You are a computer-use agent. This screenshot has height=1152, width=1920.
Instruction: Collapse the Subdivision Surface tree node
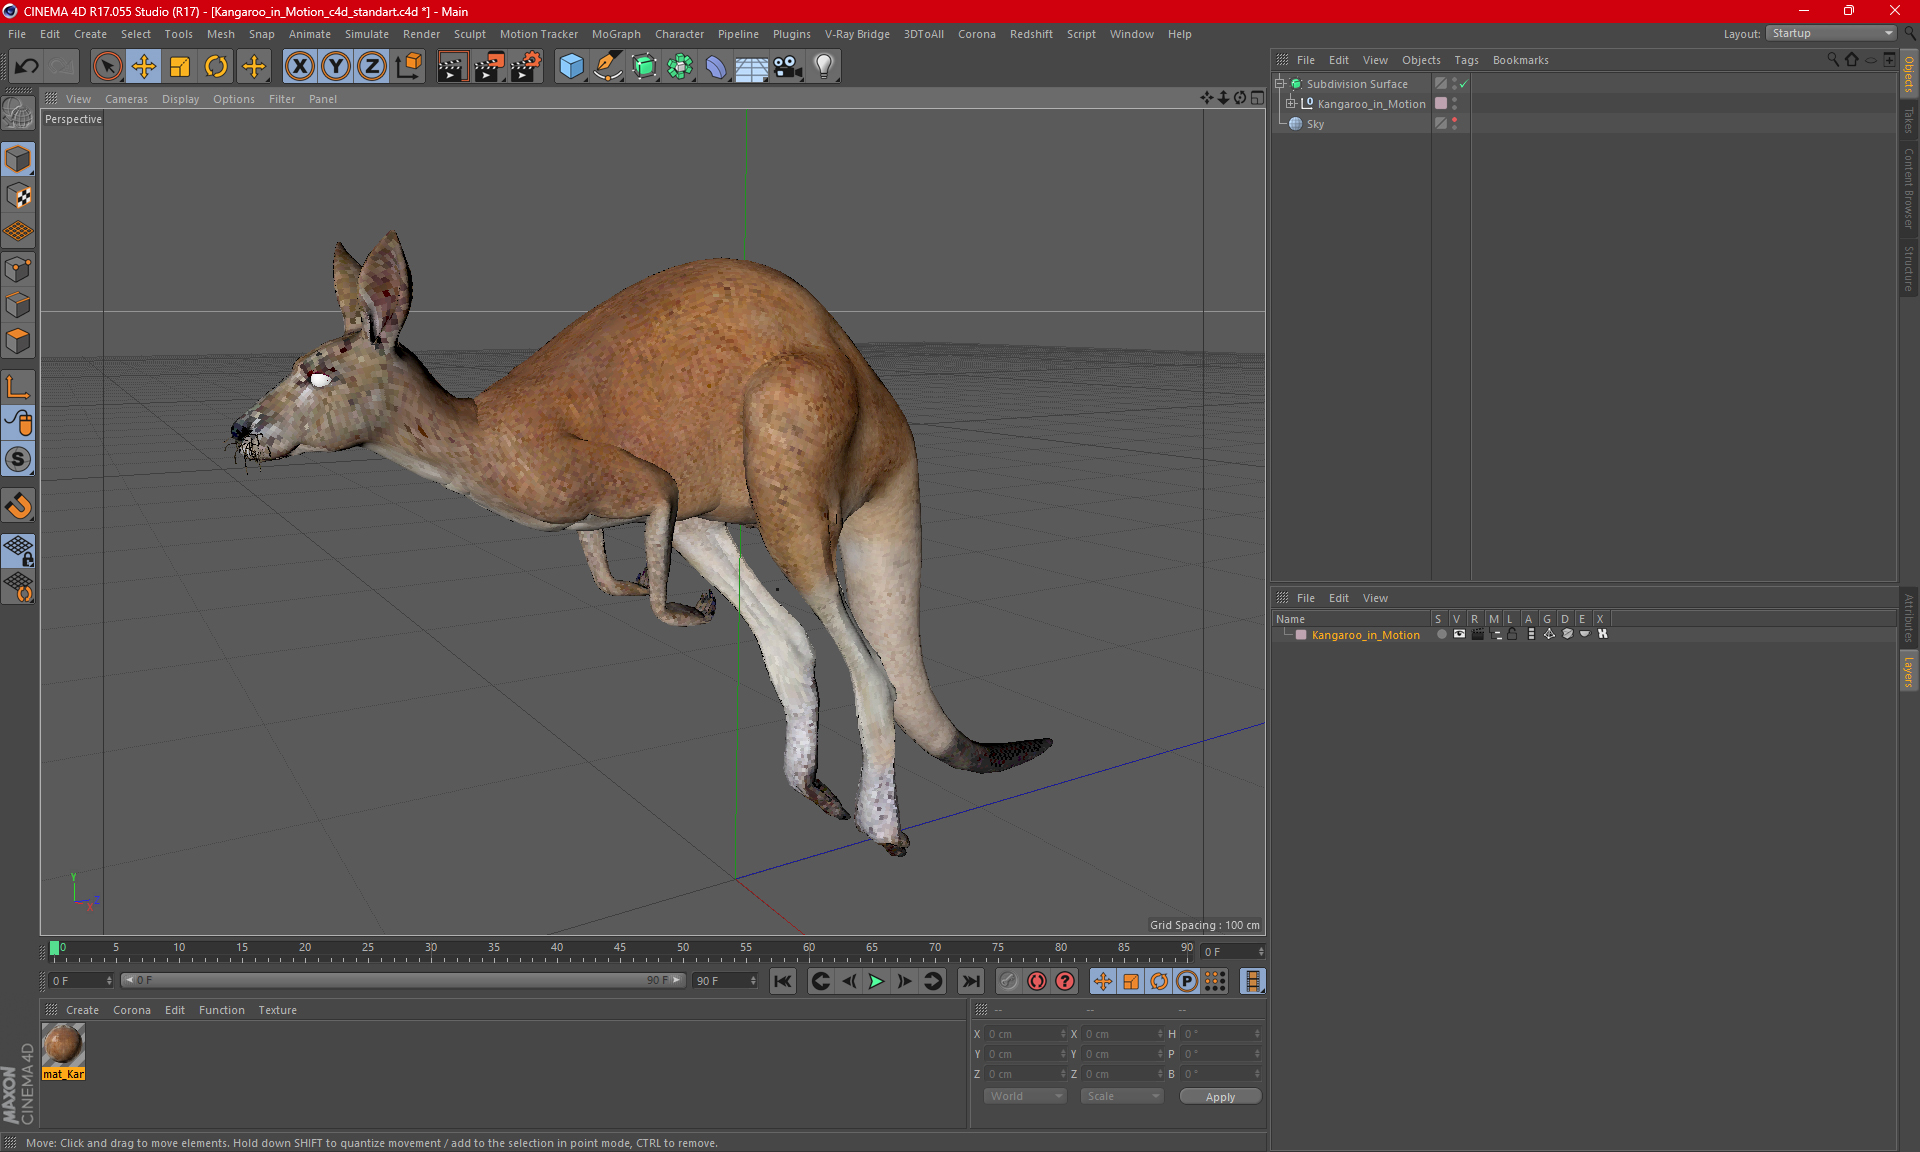tap(1280, 84)
